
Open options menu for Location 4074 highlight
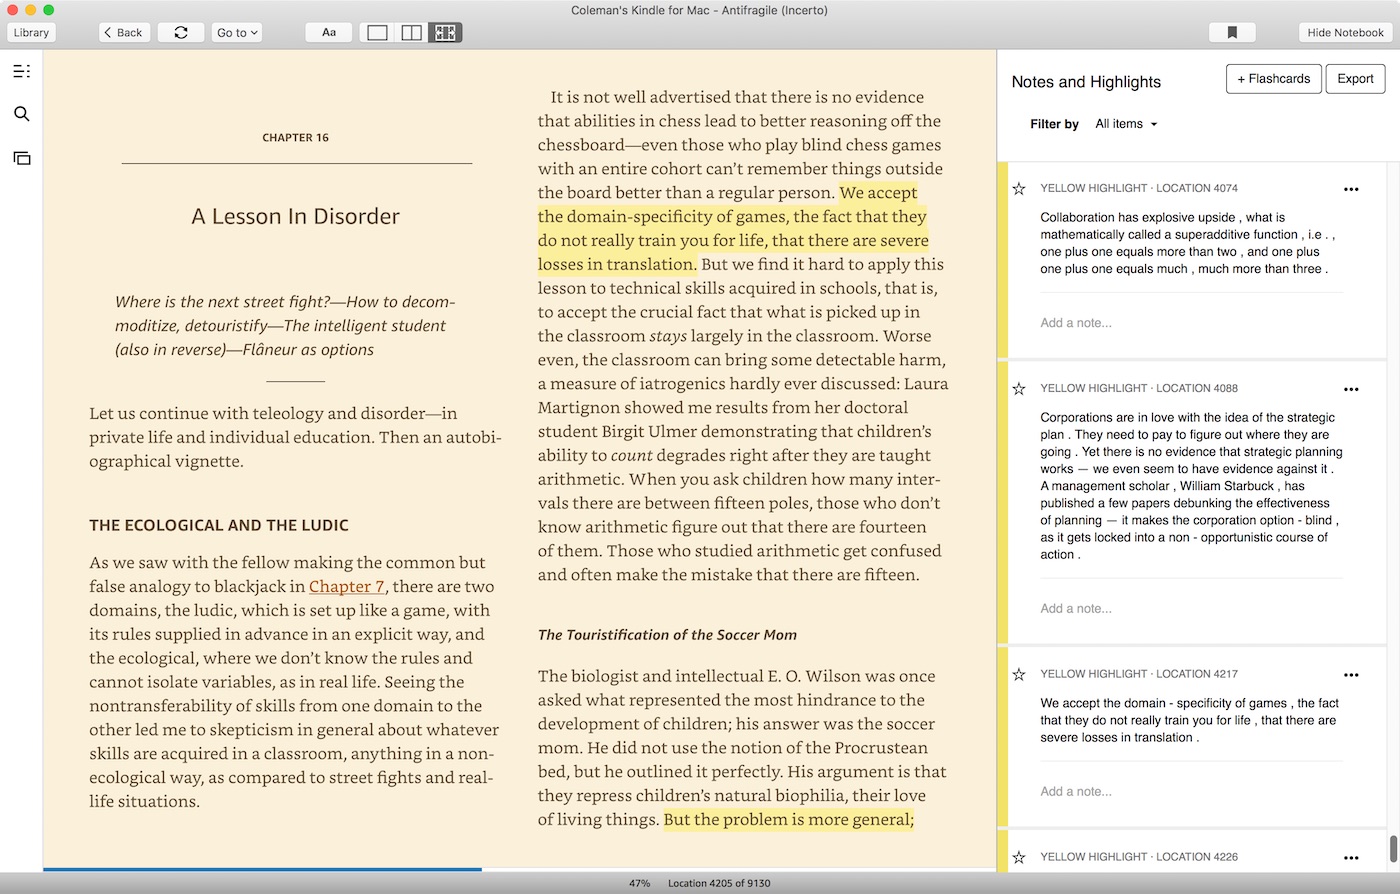pyautogui.click(x=1351, y=189)
